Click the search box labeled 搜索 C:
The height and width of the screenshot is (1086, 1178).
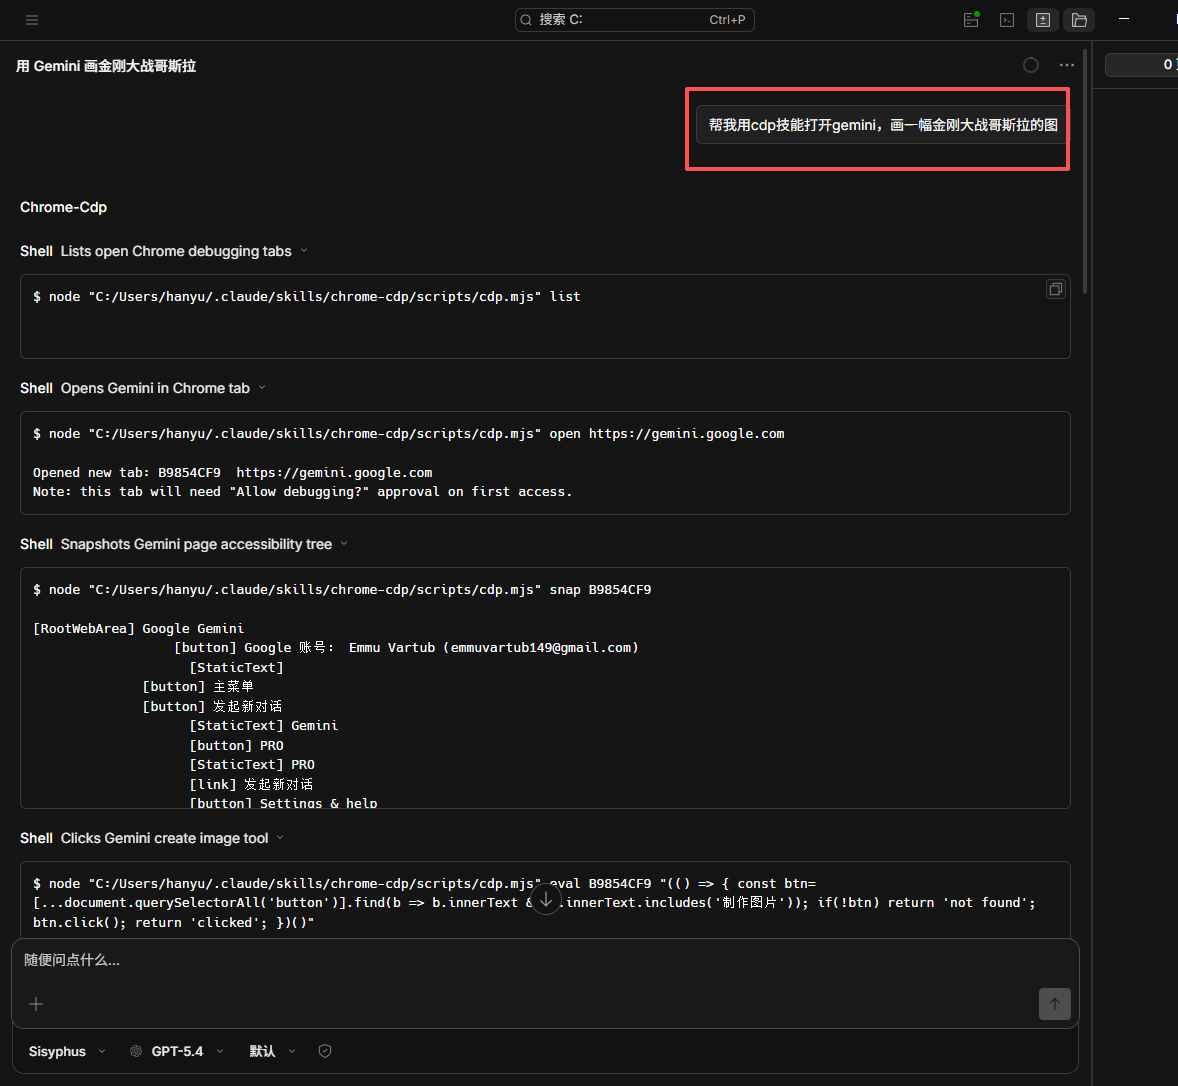pyautogui.click(x=634, y=20)
